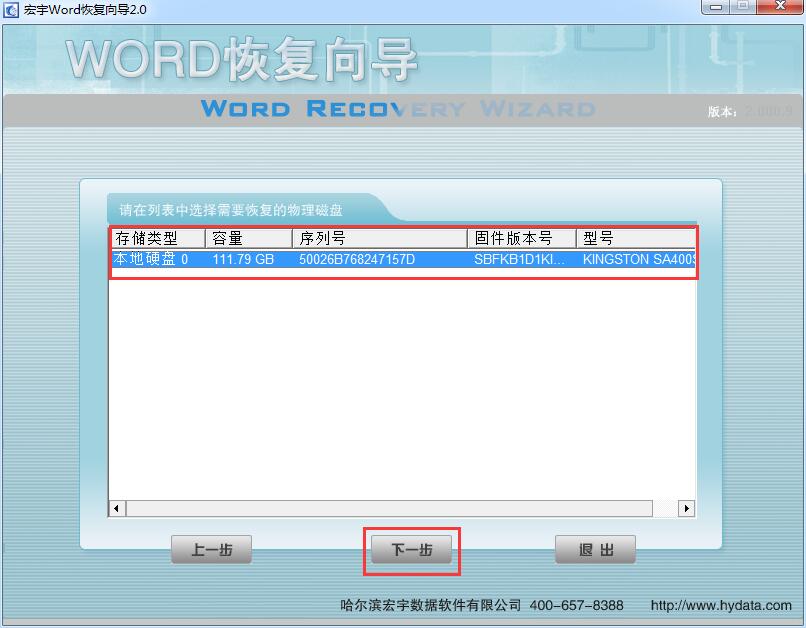Viewport: 806px width, 628px height.
Task: Click the KINGSTON model cell
Action: [x=638, y=260]
